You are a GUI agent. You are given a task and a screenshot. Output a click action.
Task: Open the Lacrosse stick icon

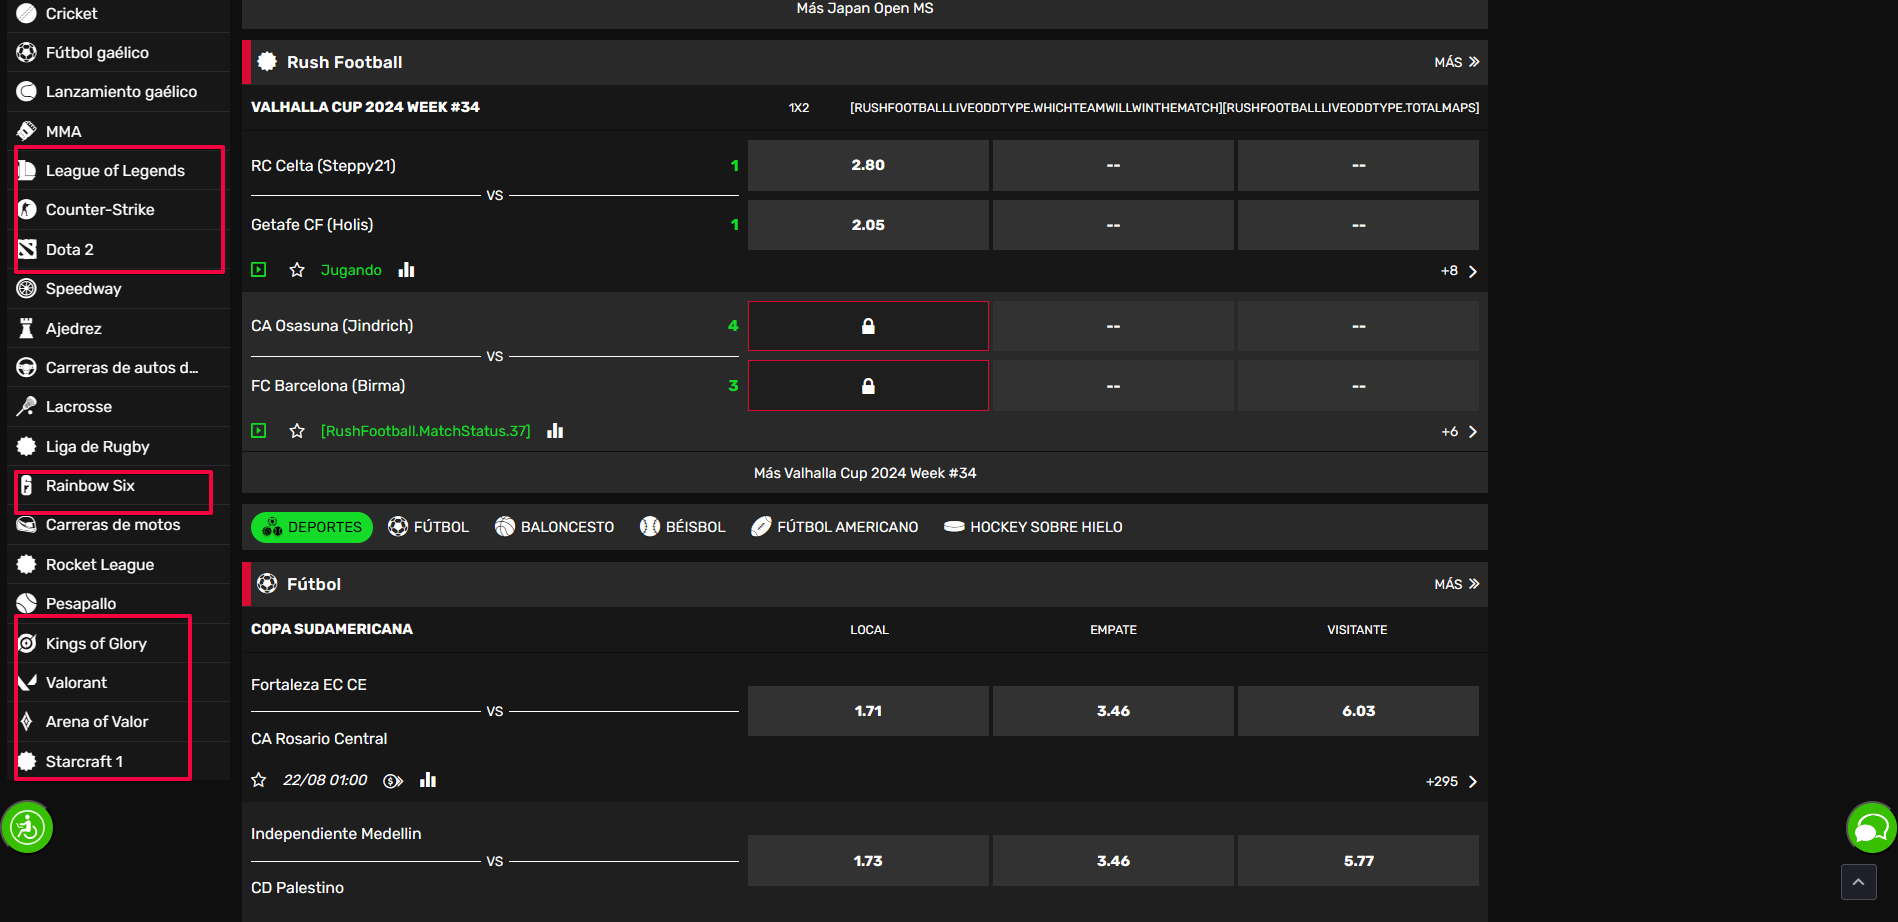[x=27, y=406]
